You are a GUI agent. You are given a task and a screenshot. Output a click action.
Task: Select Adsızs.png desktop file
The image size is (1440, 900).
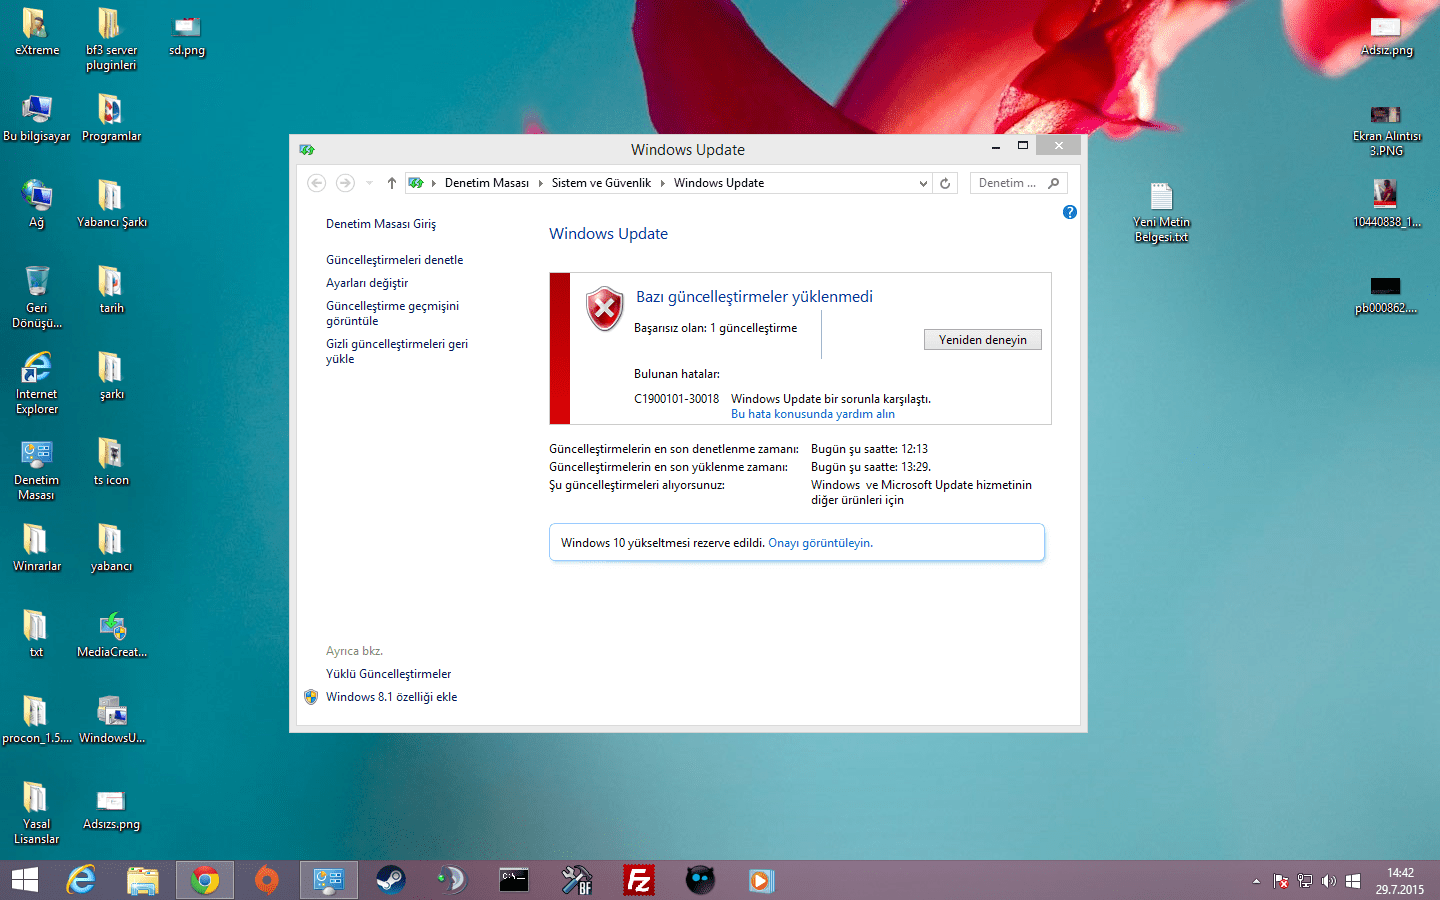coord(111,809)
